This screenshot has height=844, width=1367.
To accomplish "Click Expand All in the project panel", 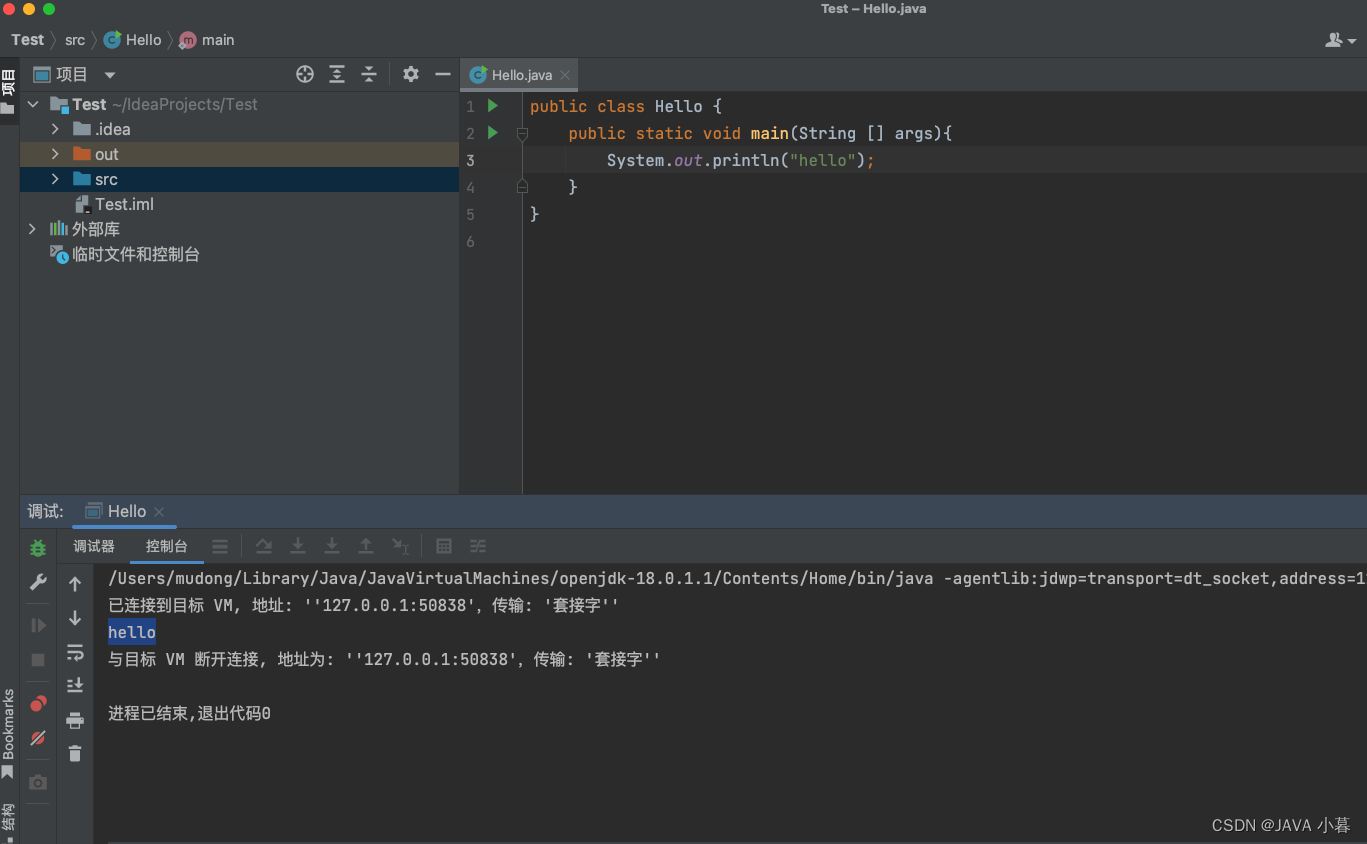I will pos(337,74).
